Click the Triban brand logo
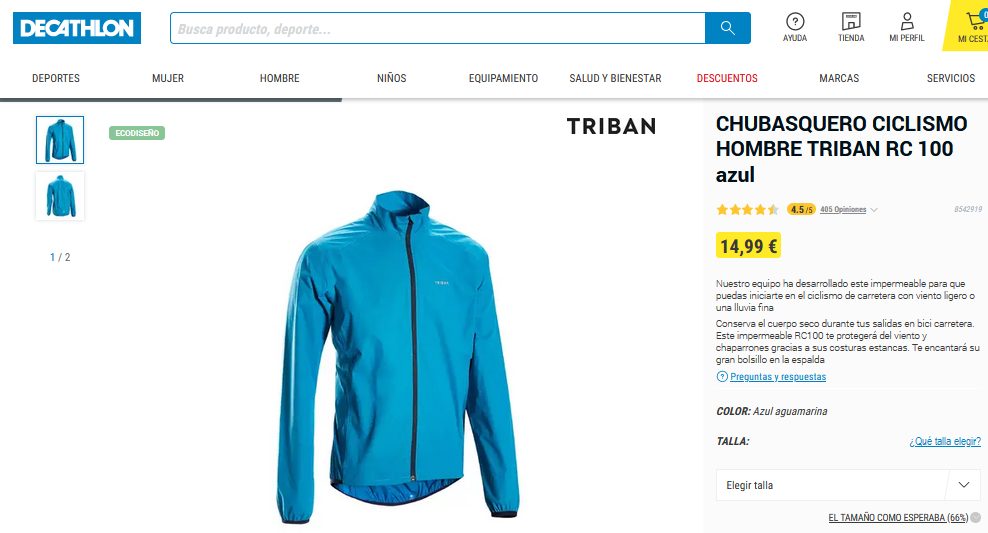Image resolution: width=988 pixels, height=533 pixels. click(x=611, y=126)
